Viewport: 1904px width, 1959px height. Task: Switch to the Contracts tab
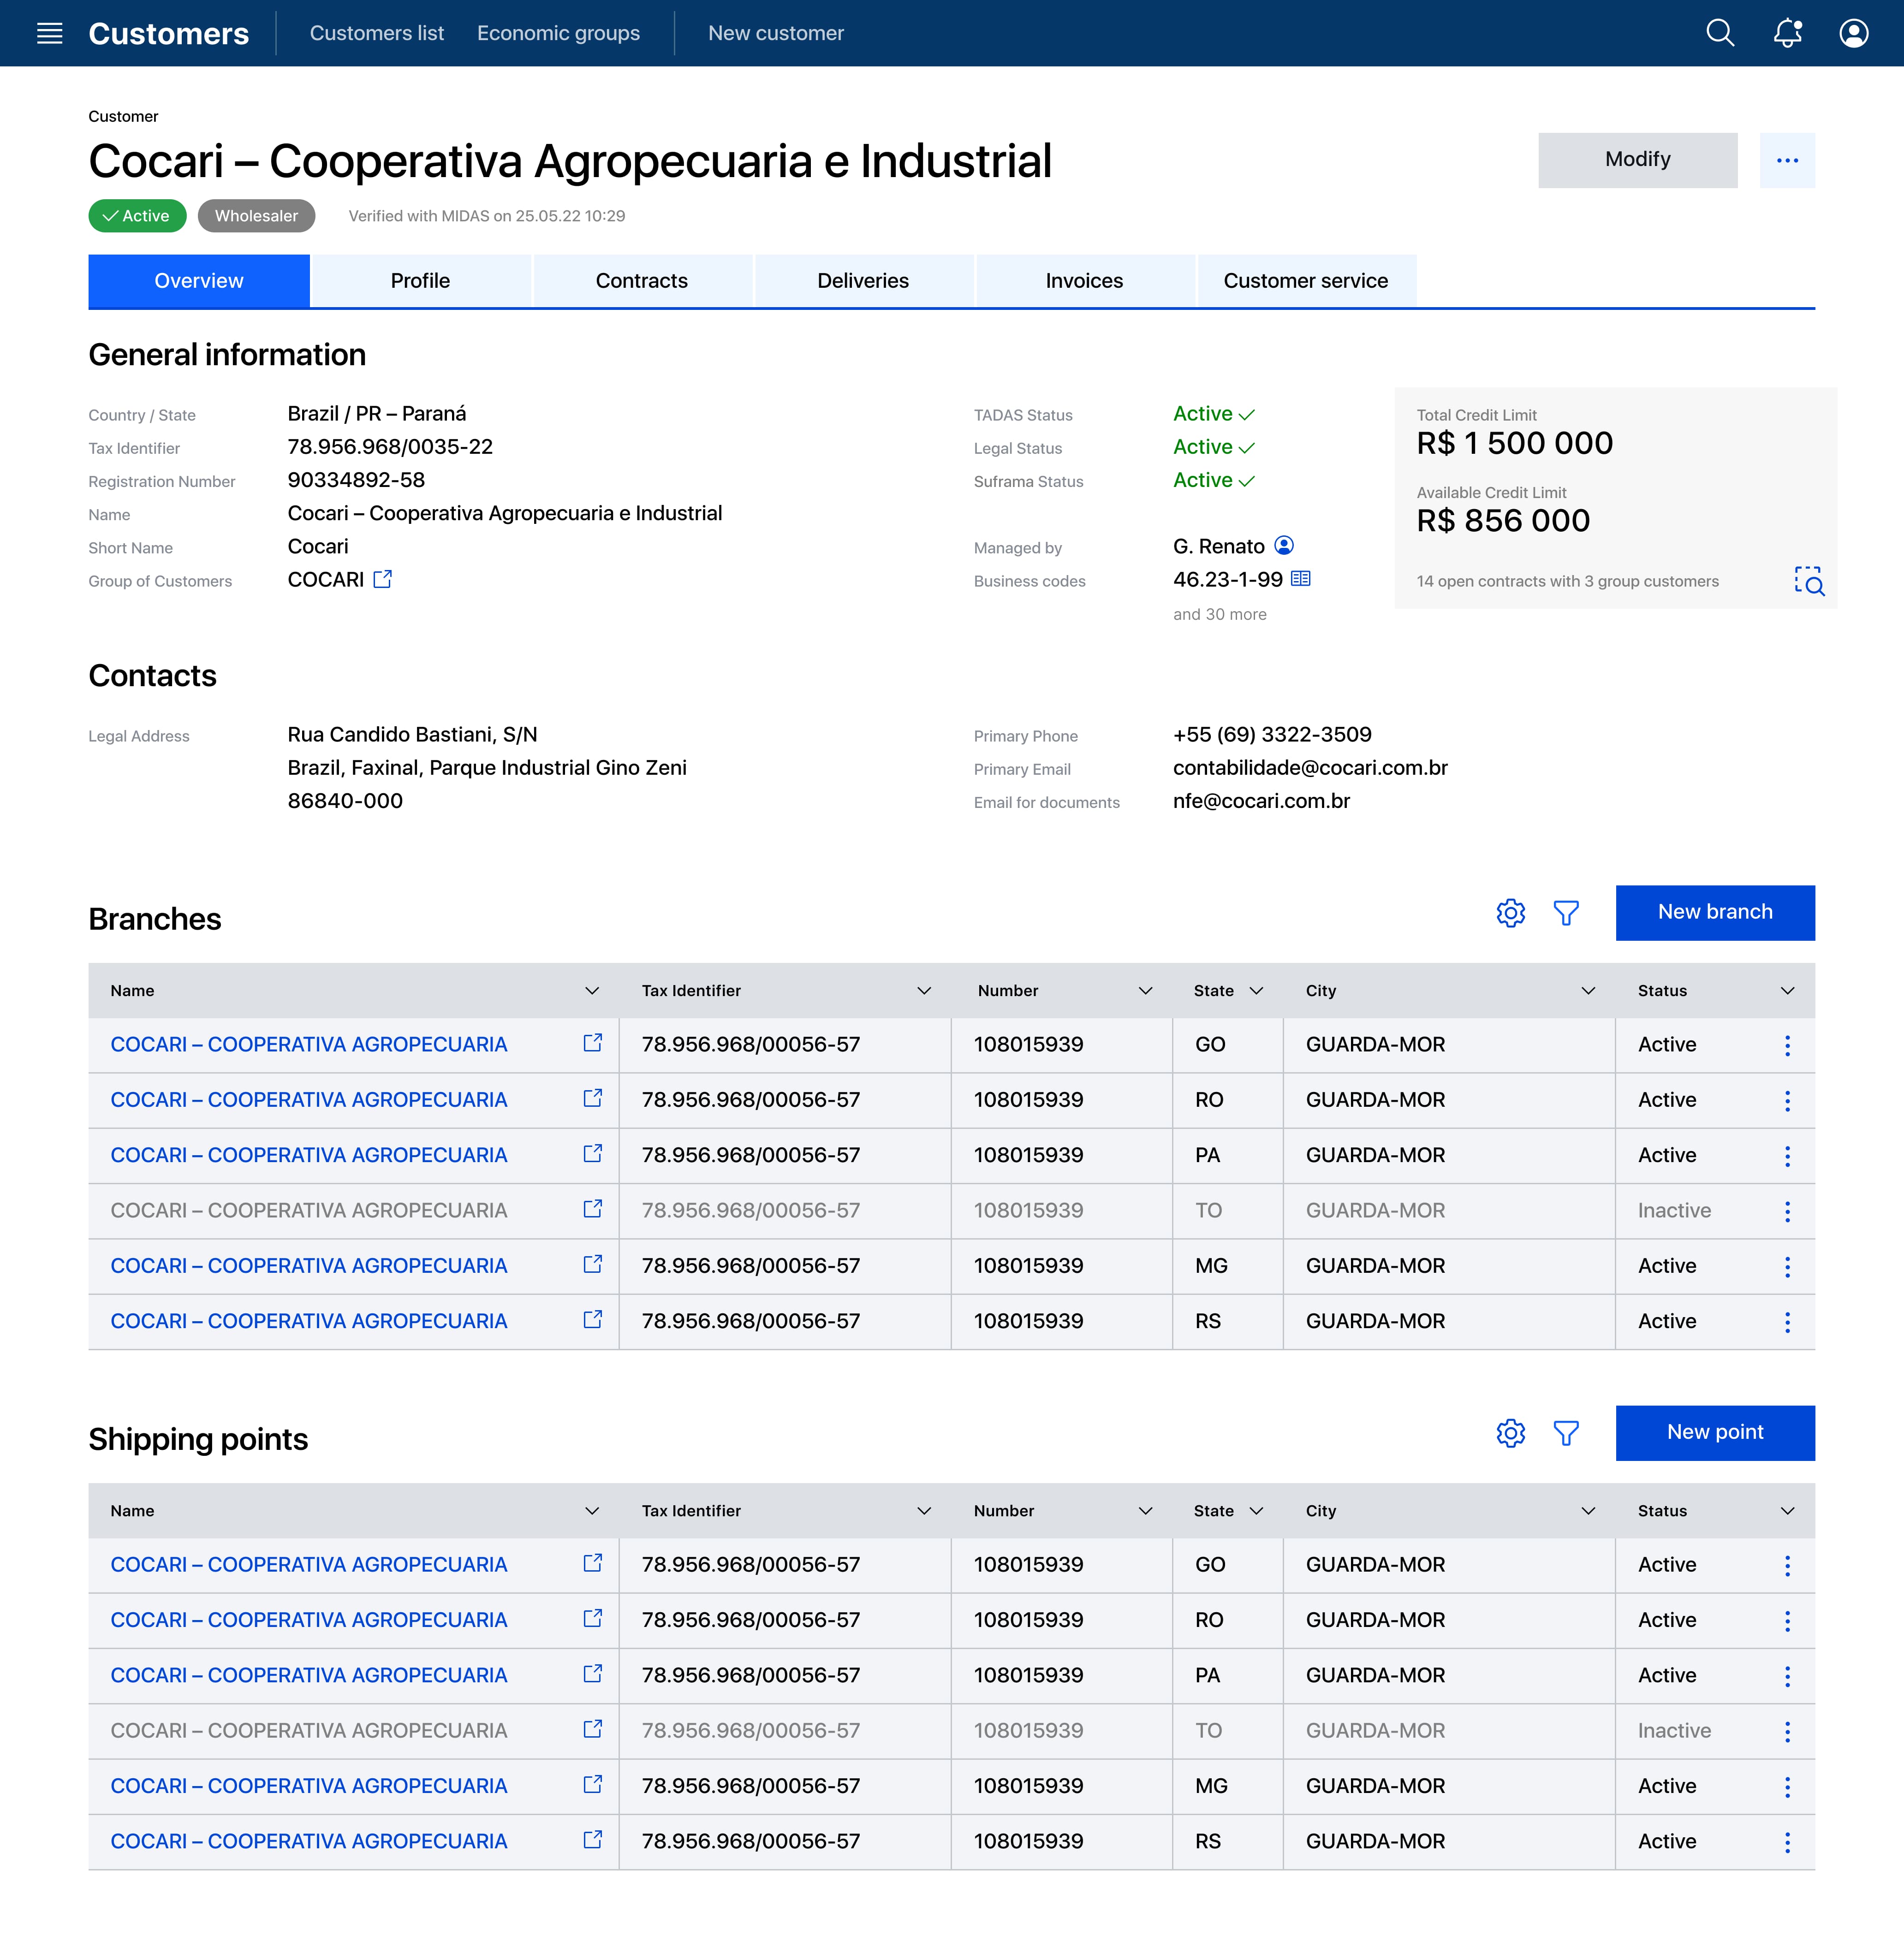[641, 281]
